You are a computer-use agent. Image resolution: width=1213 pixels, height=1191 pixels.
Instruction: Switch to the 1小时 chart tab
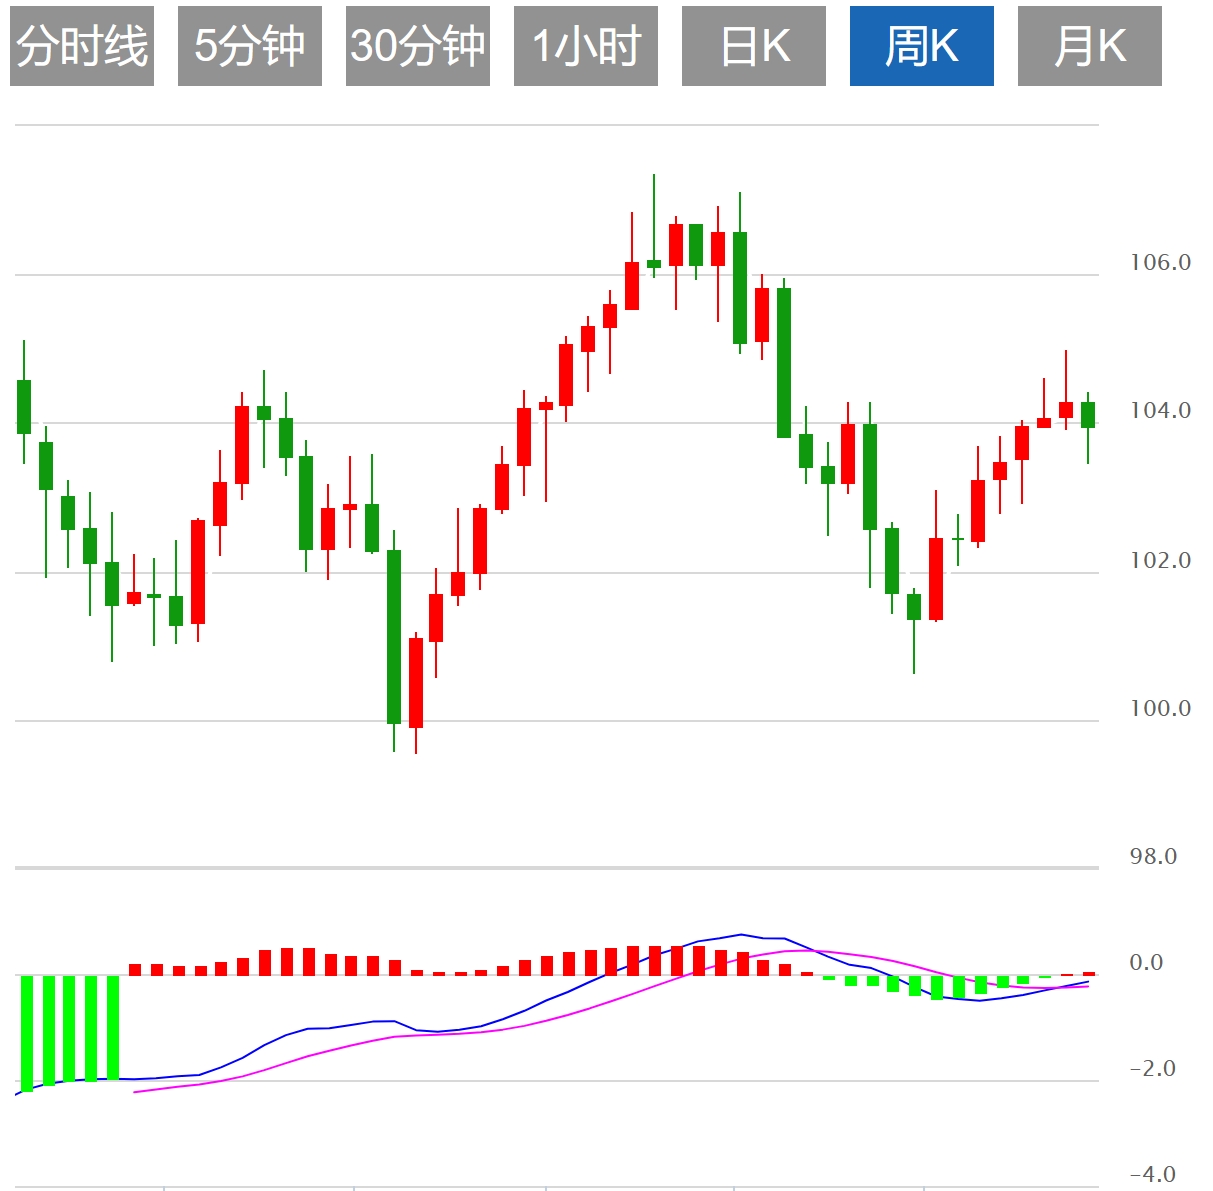(x=586, y=46)
